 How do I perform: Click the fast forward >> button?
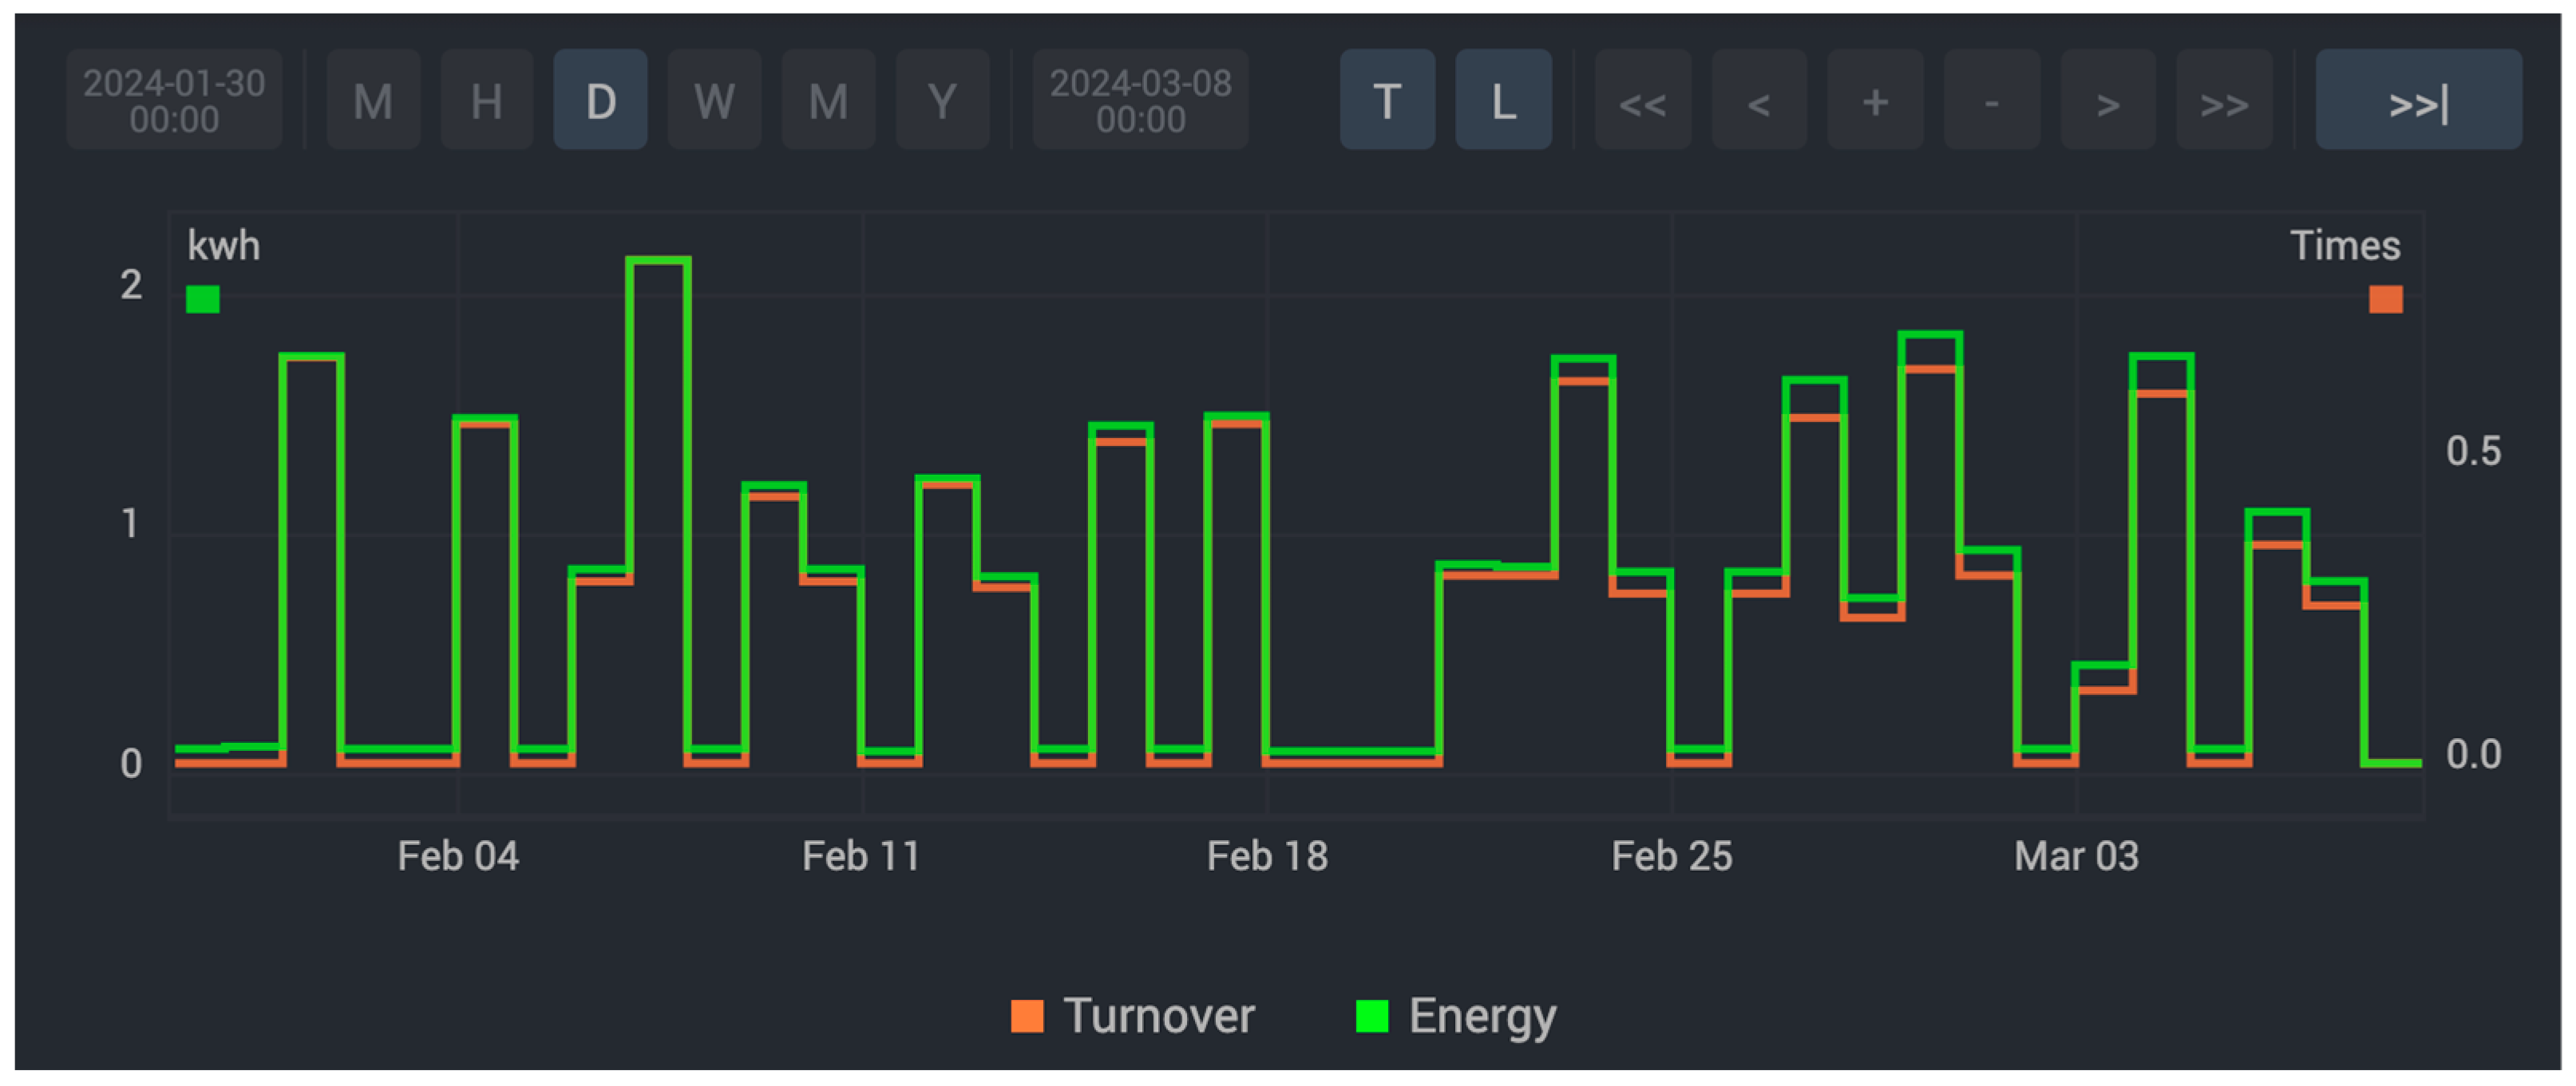[2223, 101]
